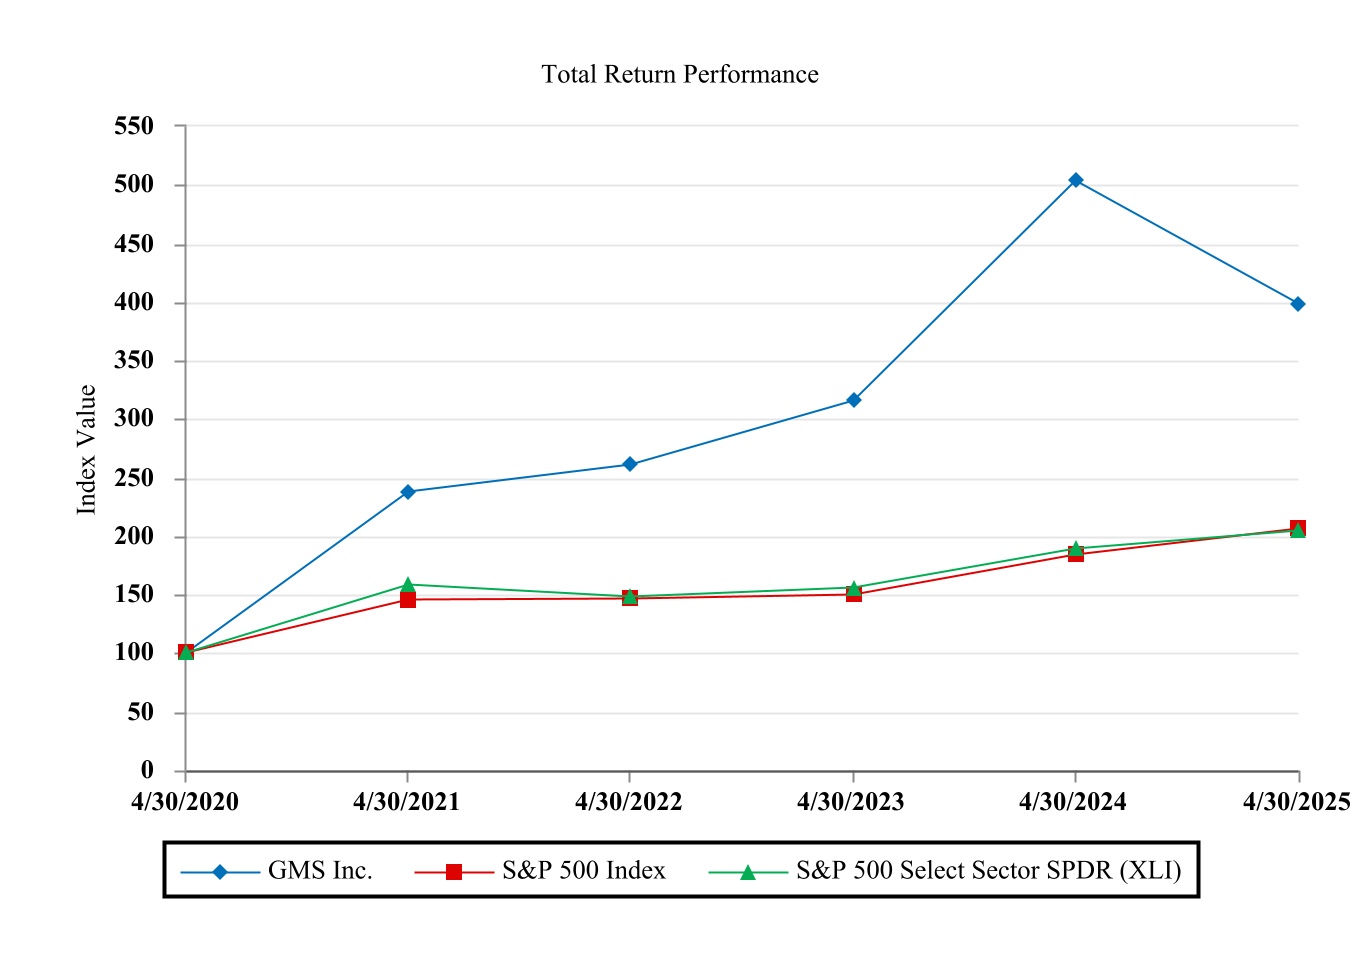This screenshot has height=960, width=1362.
Task: Click the 4/30/2022 x-axis date label
Action: [x=629, y=802]
